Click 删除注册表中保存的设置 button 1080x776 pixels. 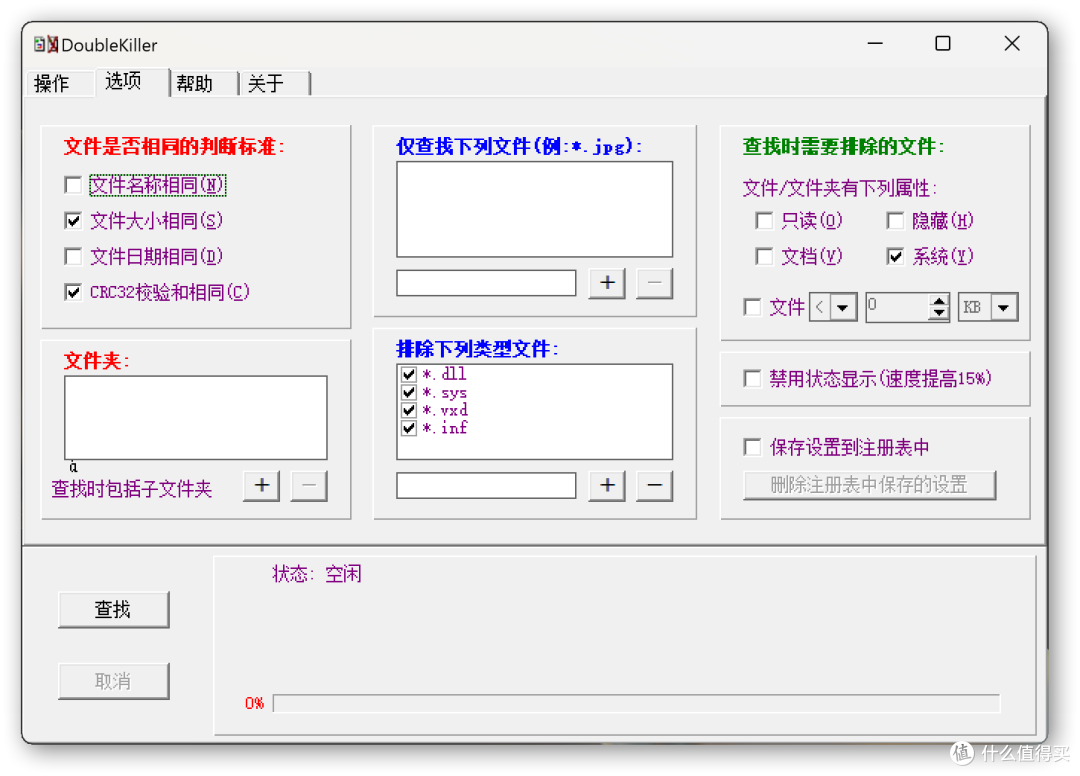pyautogui.click(x=869, y=485)
